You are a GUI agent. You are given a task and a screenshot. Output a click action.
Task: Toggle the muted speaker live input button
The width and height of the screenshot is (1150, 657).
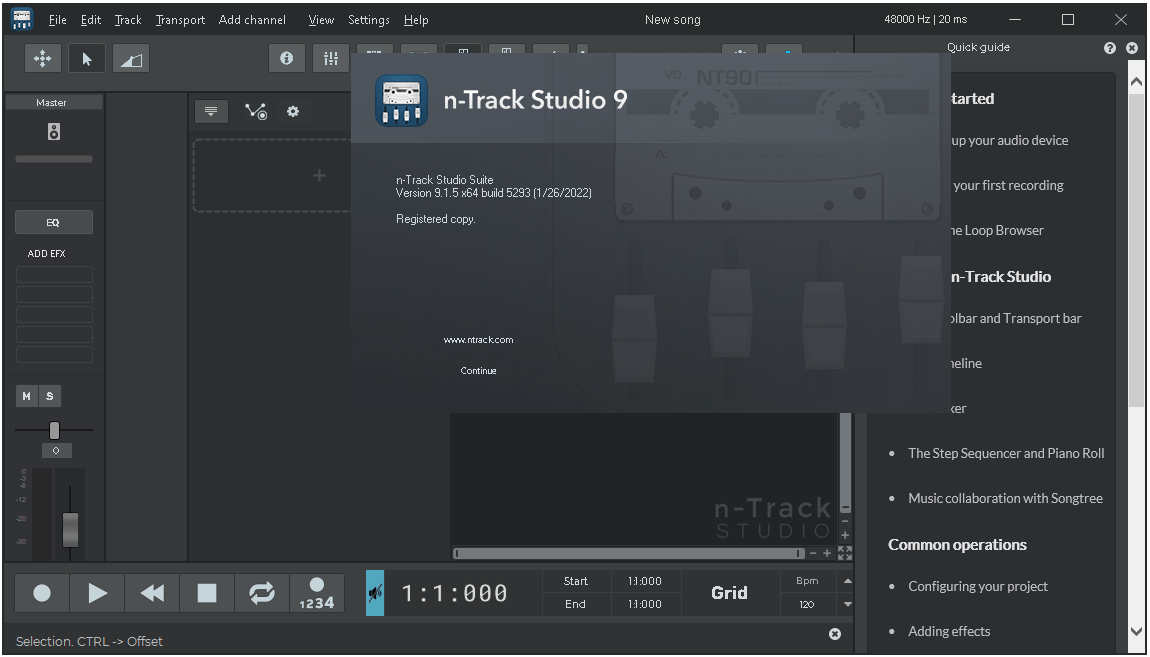375,592
